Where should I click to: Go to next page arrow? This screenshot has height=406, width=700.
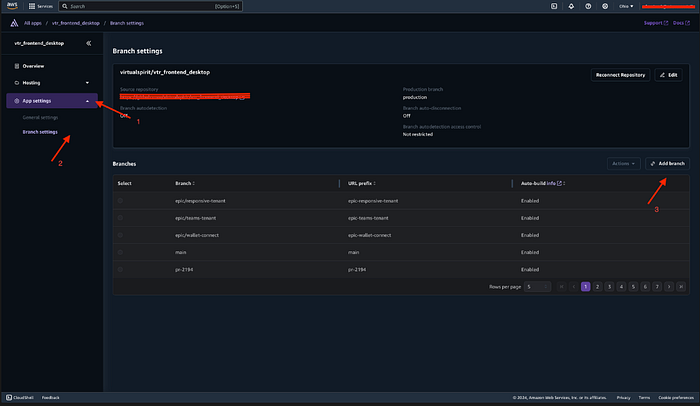click(669, 287)
